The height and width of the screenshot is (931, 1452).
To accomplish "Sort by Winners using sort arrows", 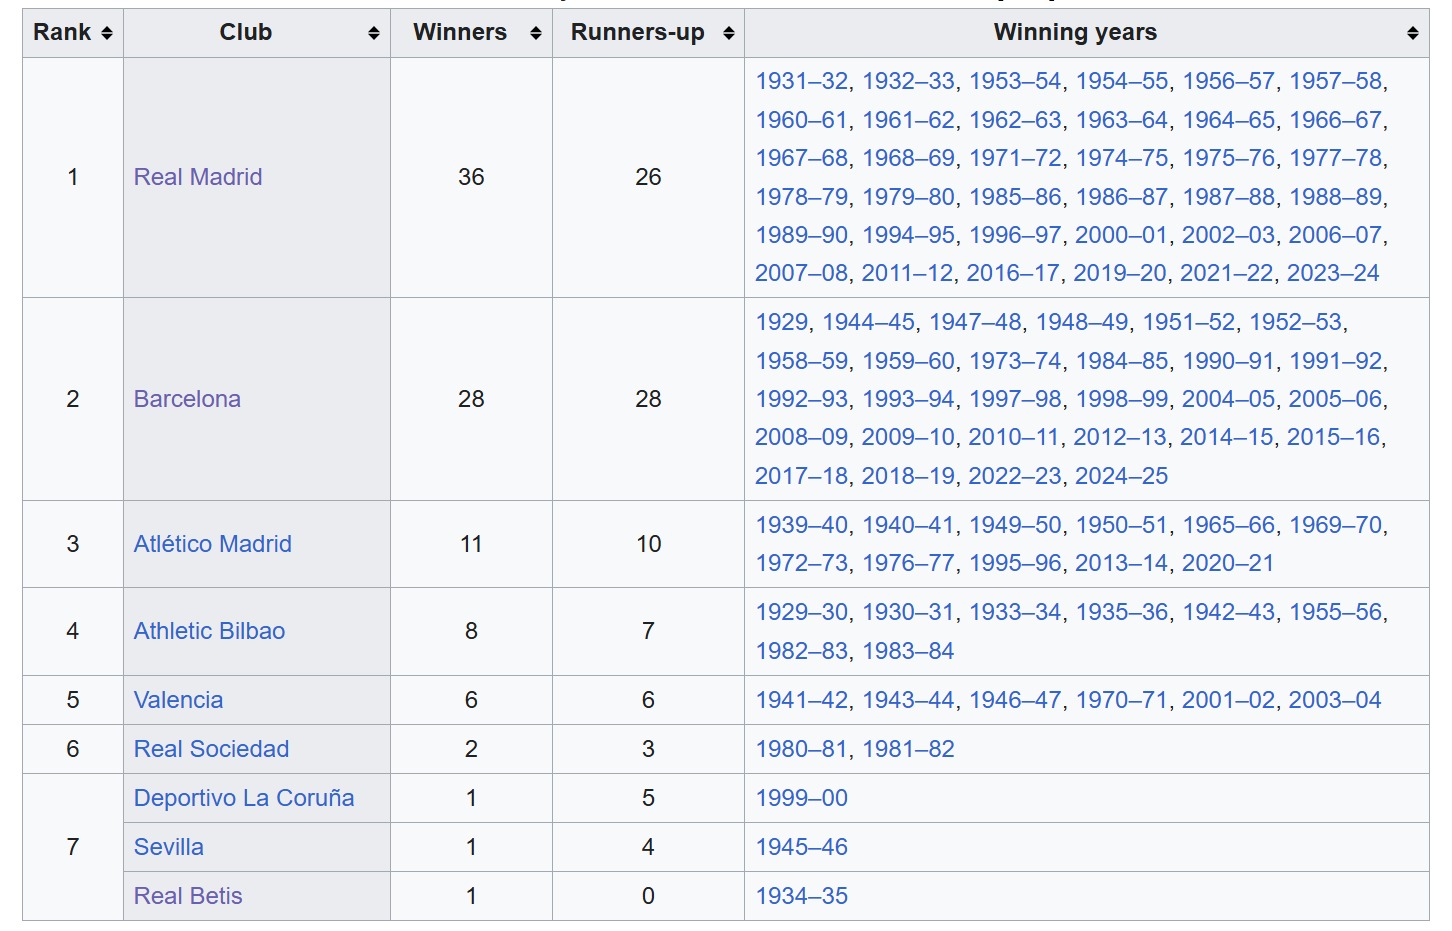I will click(536, 33).
